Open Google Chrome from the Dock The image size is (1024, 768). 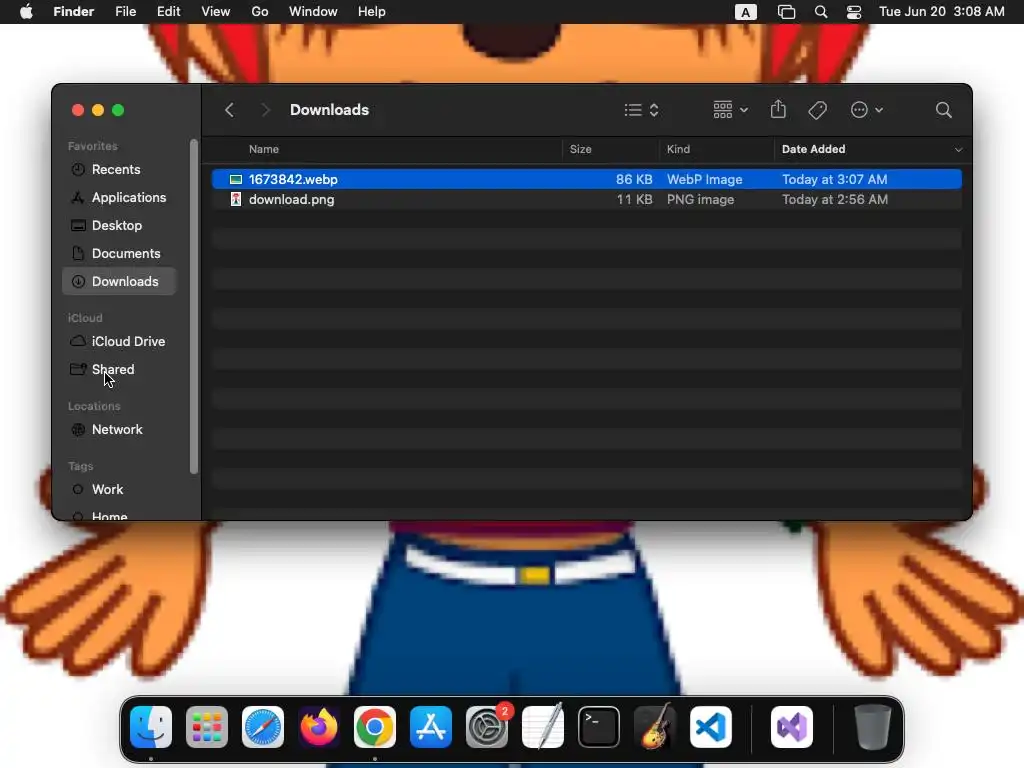(375, 727)
